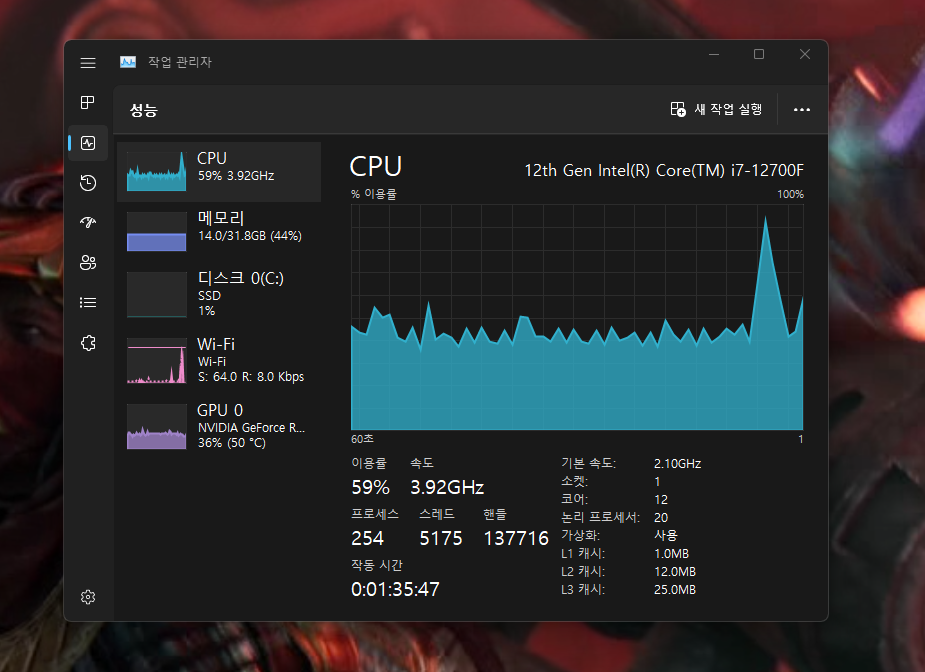Open the Services puzzle icon
The height and width of the screenshot is (672, 925).
88,343
